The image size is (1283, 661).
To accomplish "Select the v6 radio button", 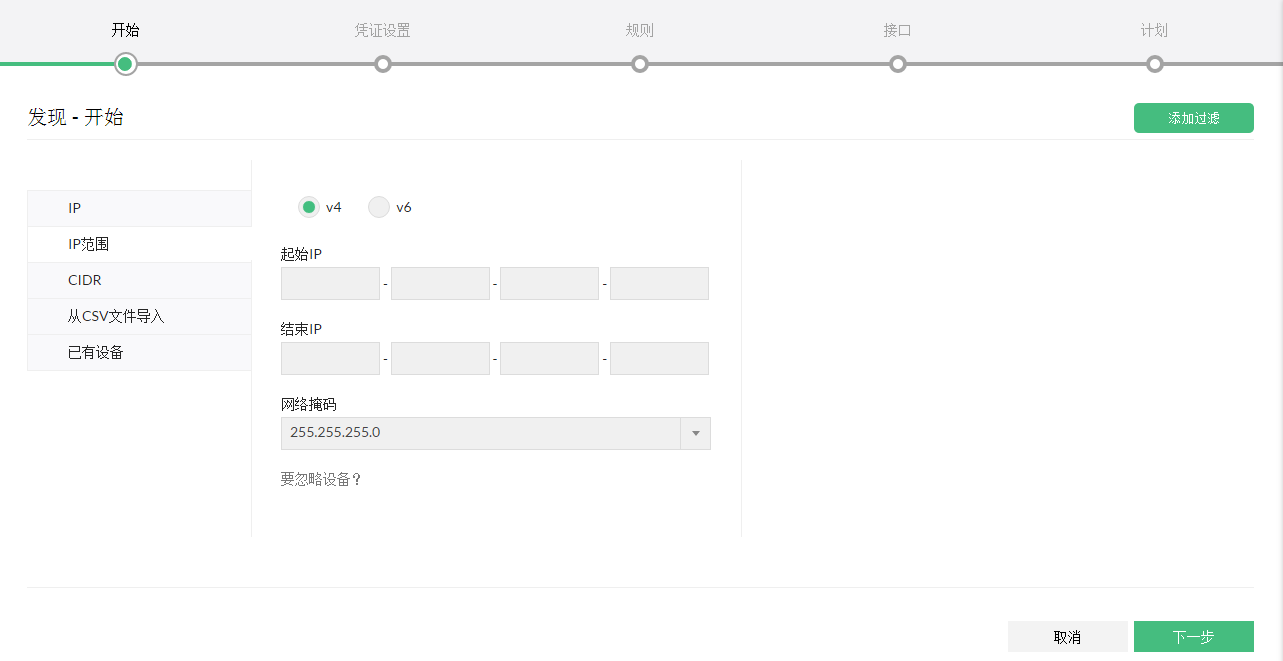I will (379, 207).
